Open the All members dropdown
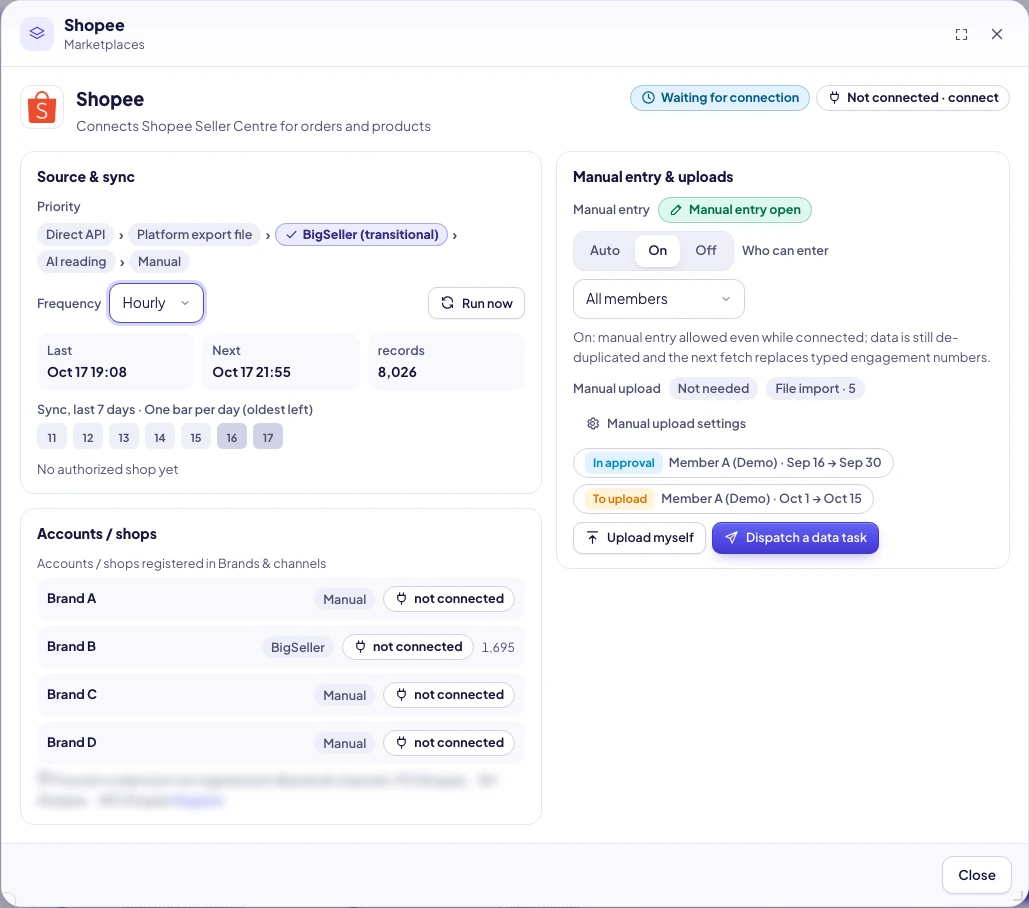Screen dimensions: 1029x908 (x=659, y=299)
